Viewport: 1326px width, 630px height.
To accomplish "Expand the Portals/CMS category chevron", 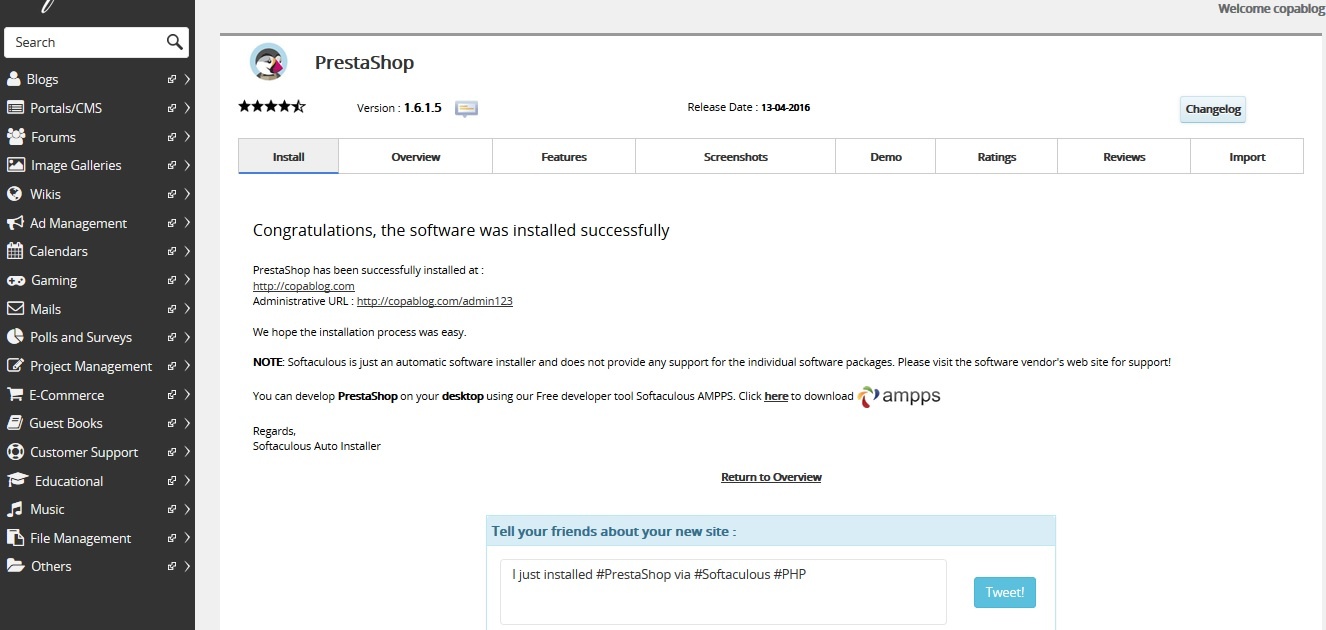I will tap(187, 108).
